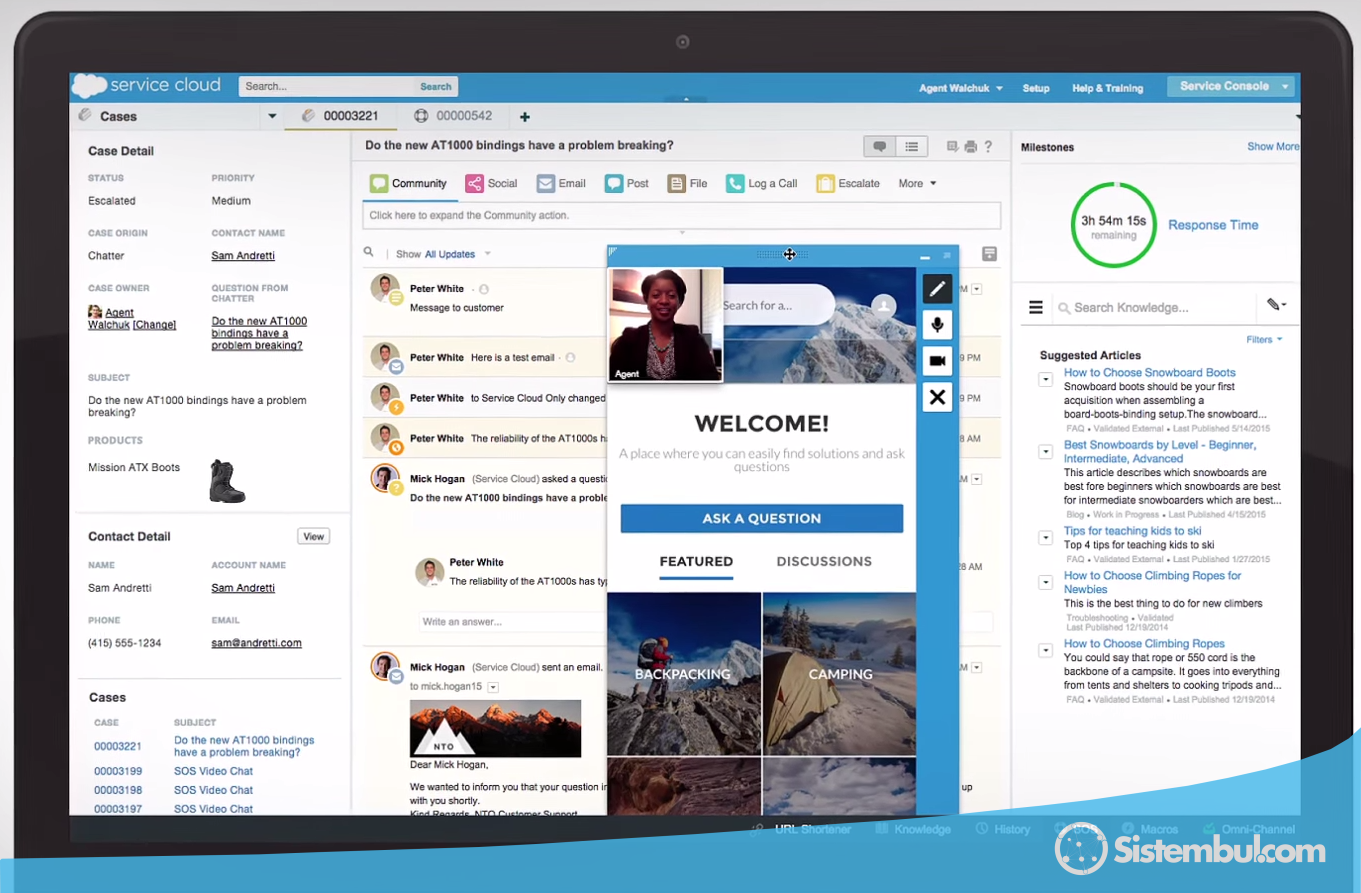
Task: Expand the More actions dropdown
Action: (917, 184)
